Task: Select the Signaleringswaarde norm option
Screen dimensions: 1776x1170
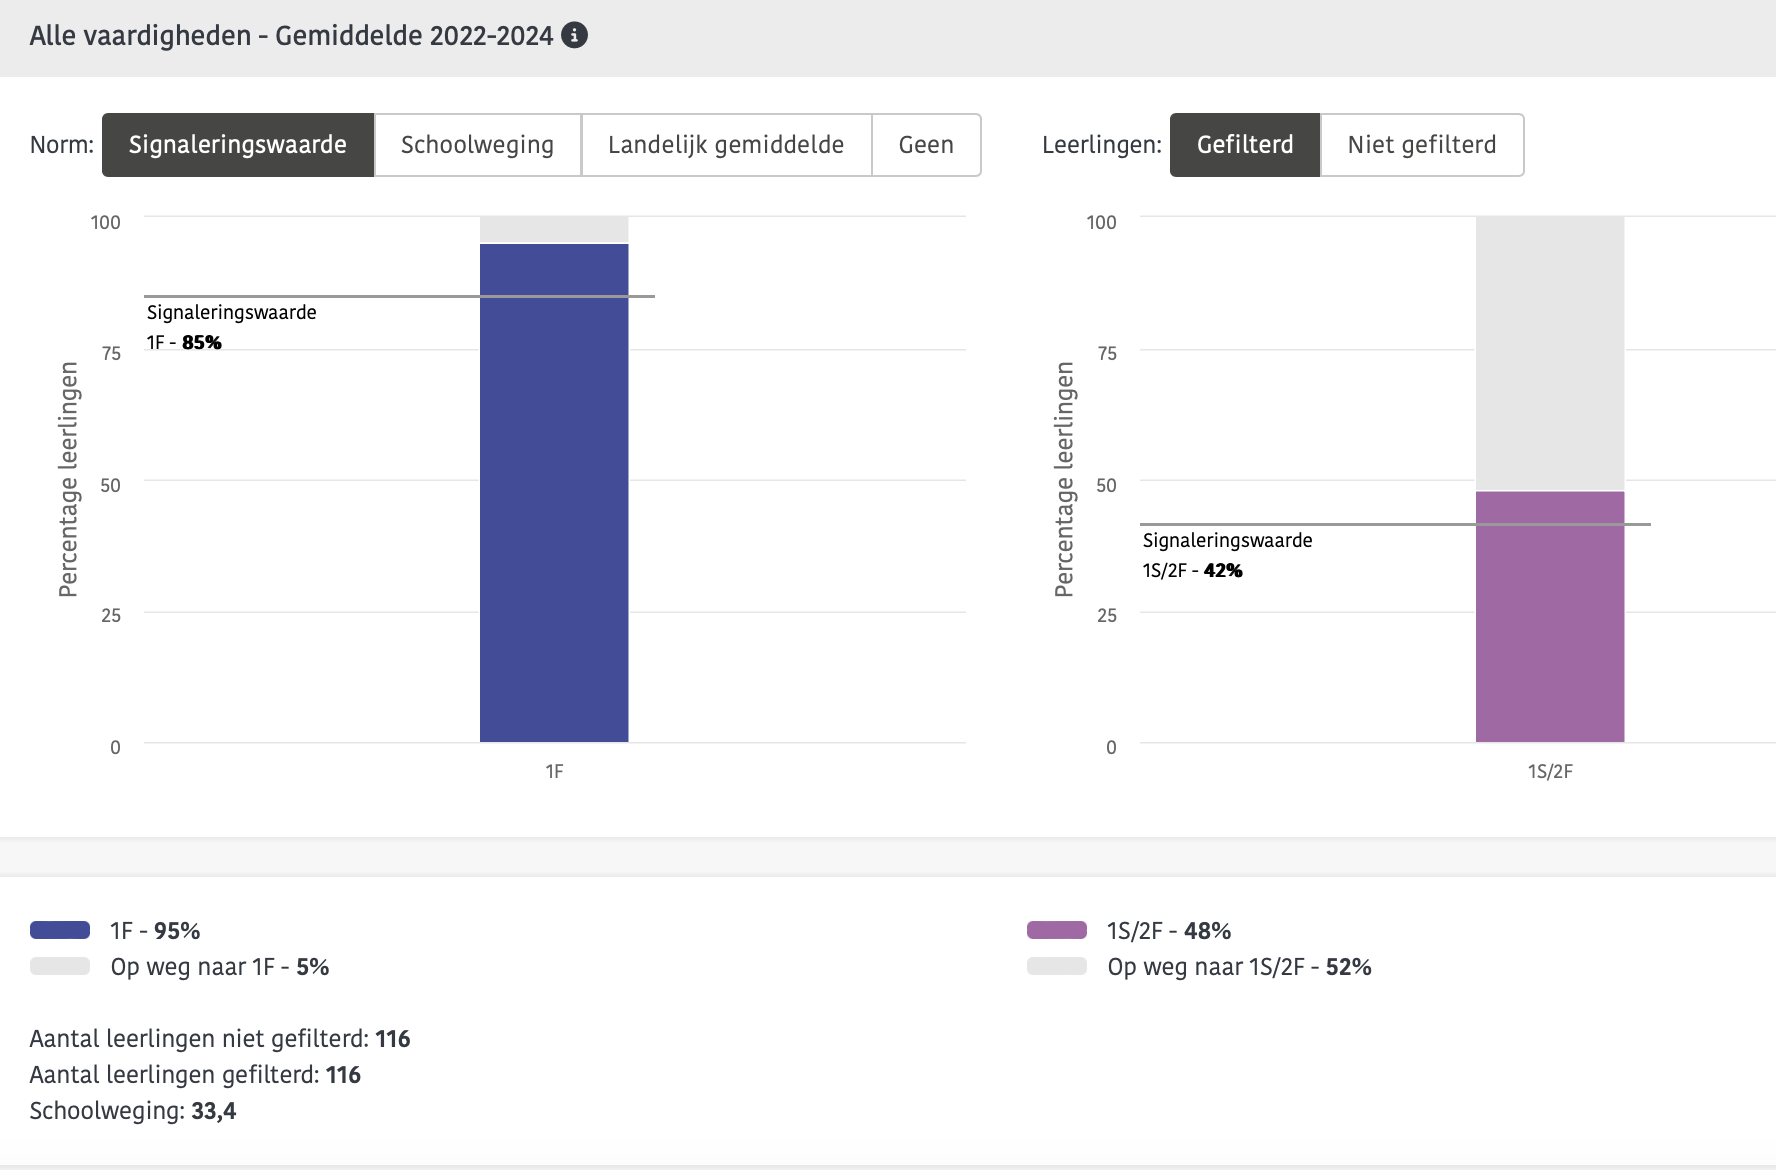Action: 238,145
